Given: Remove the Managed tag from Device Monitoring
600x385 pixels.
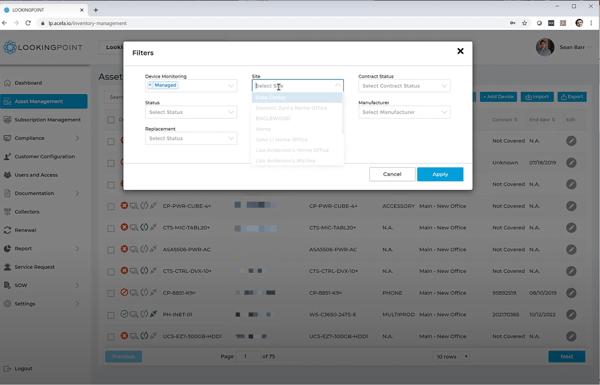Looking at the screenshot, I should point(150,85).
